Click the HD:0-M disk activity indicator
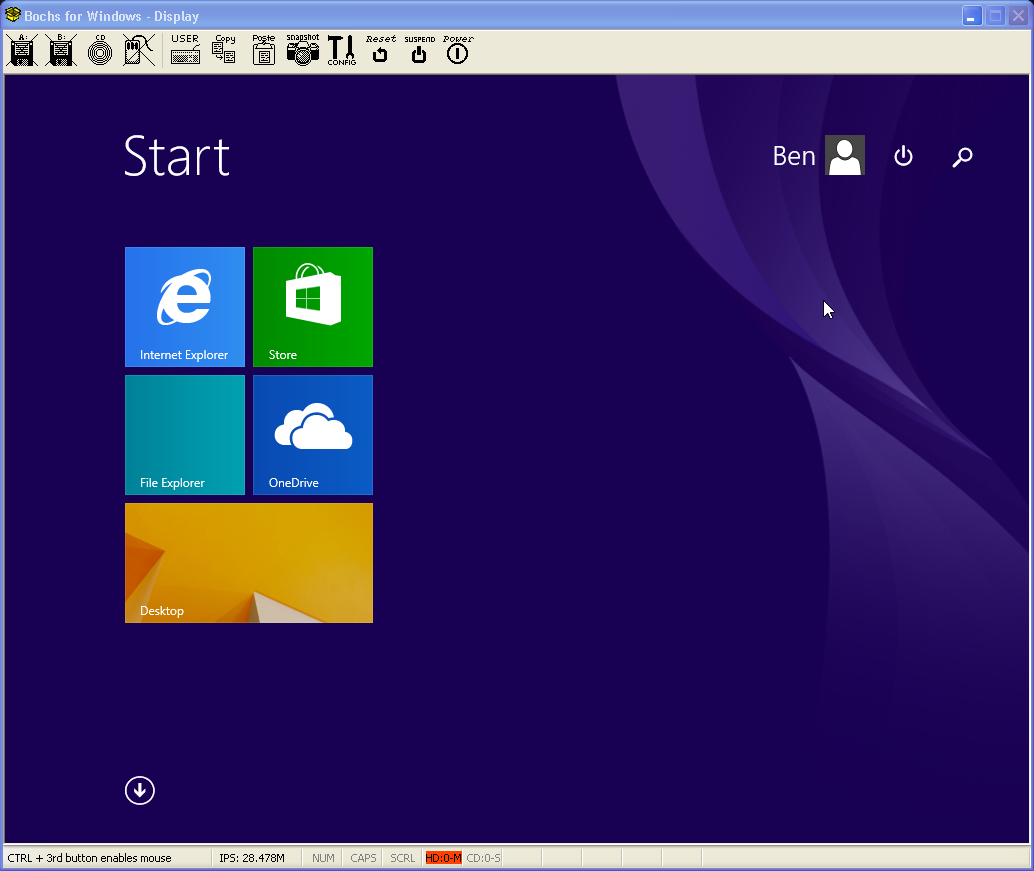Screen dimensions: 1034x871 tap(443, 858)
